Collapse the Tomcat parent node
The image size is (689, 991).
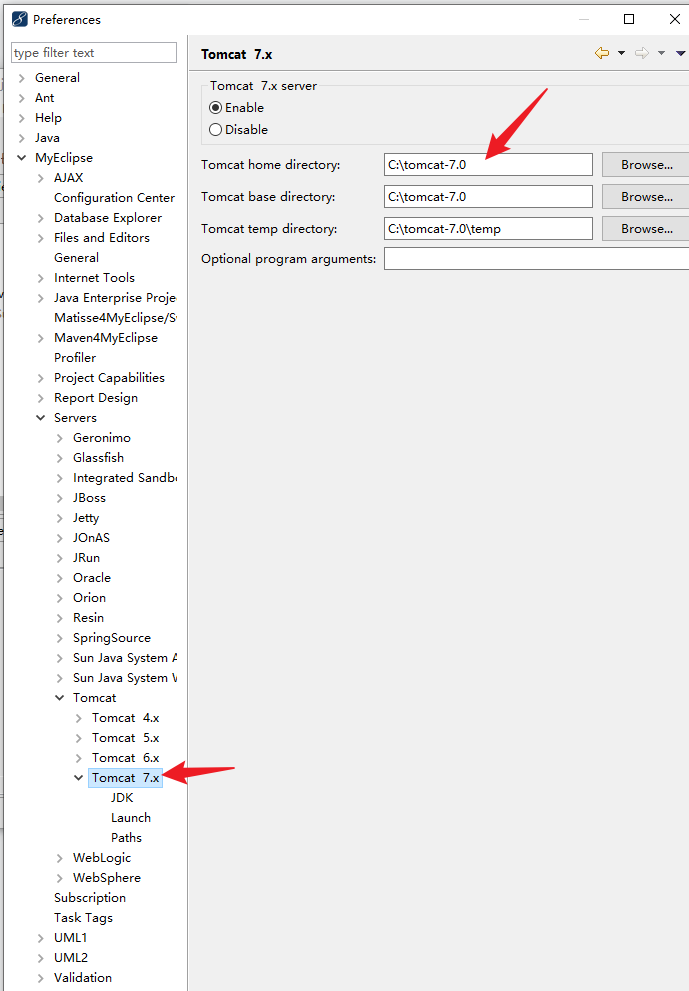59,698
